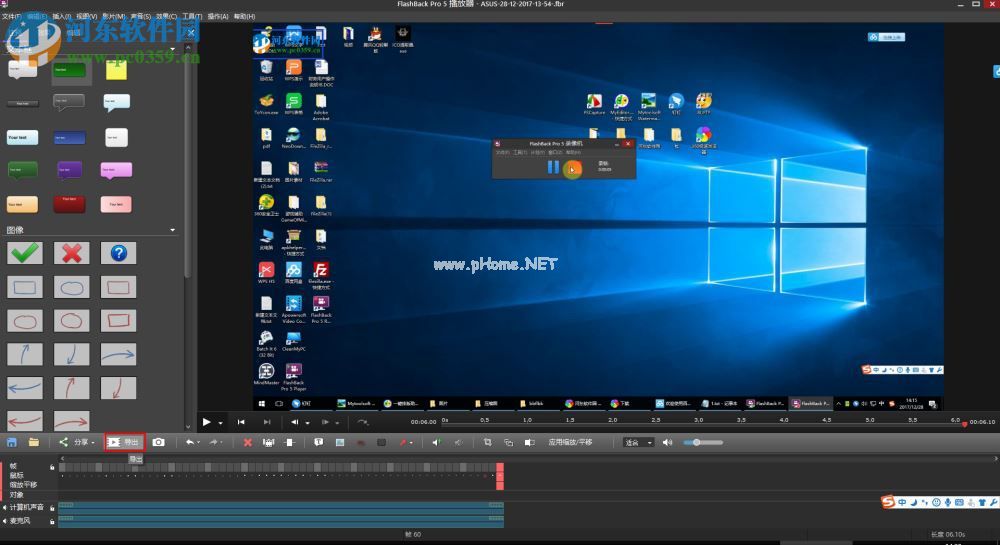Collapse the 图像 images section
The height and width of the screenshot is (545, 1000).
coord(173,230)
